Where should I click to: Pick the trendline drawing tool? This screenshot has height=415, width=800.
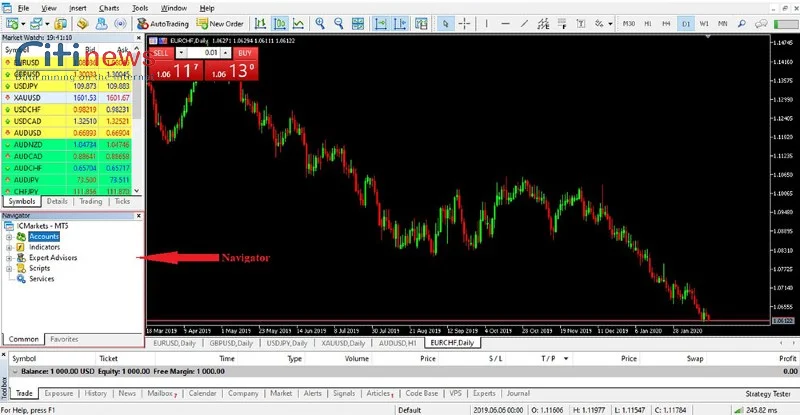click(524, 23)
